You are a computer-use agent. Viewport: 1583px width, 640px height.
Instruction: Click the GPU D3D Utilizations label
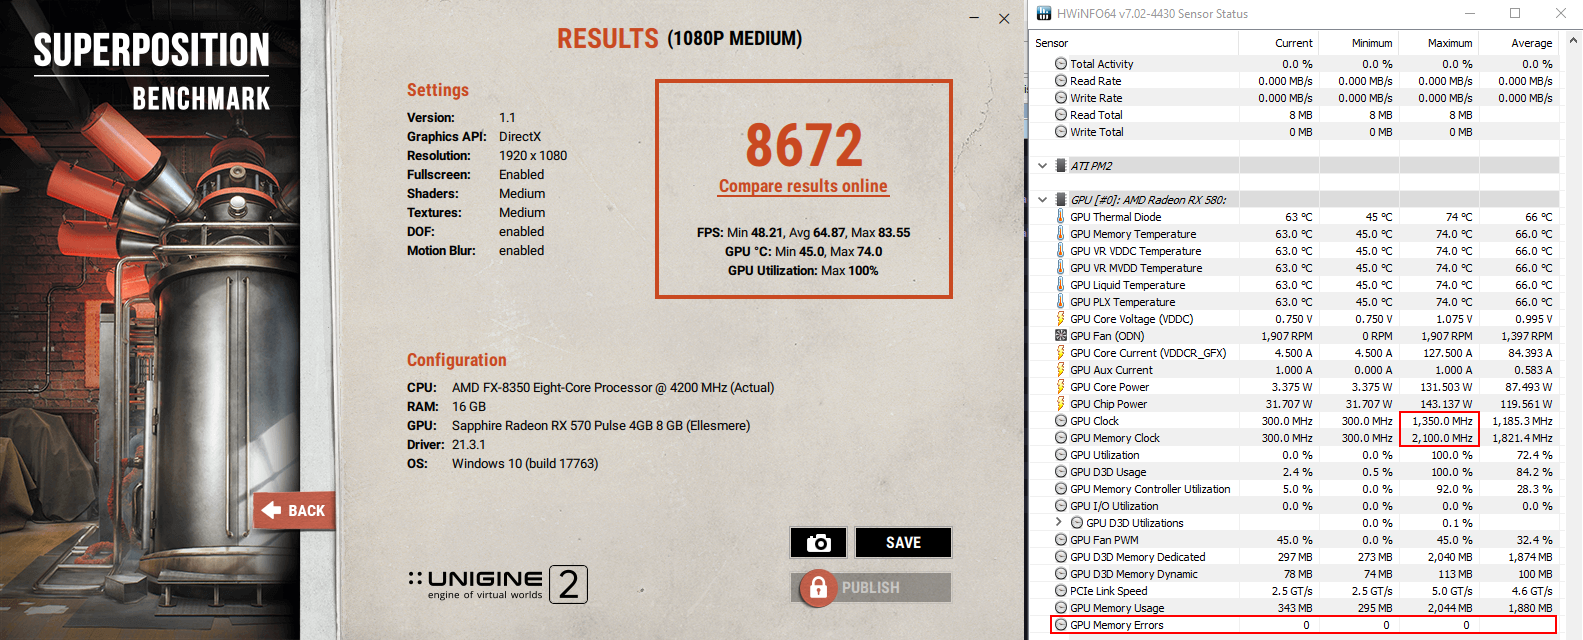click(1135, 523)
